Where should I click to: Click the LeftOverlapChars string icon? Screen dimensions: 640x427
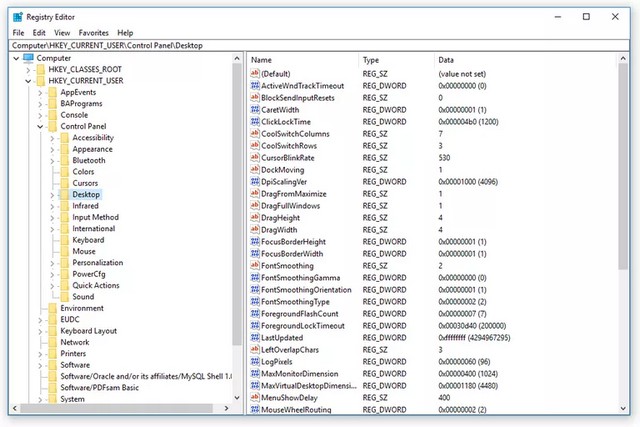coord(255,349)
